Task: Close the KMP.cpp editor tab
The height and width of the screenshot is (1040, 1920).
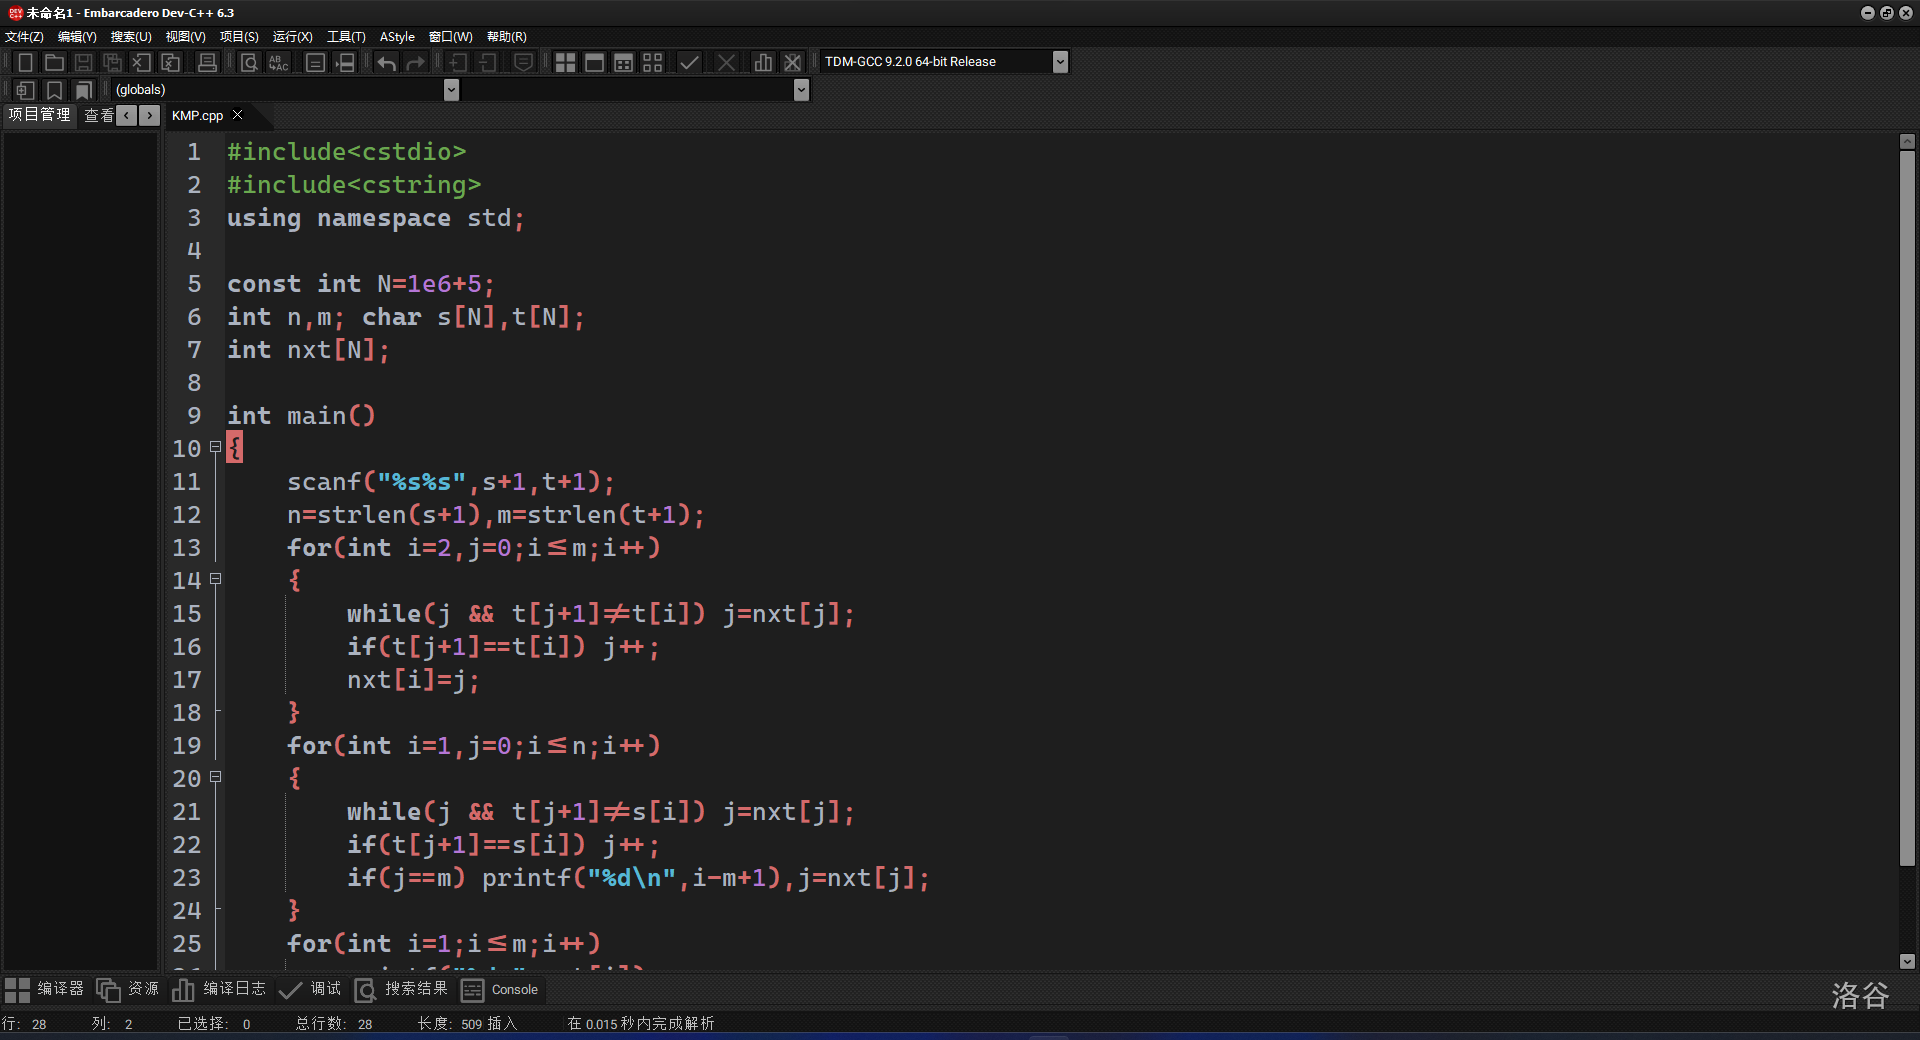Action: (238, 115)
